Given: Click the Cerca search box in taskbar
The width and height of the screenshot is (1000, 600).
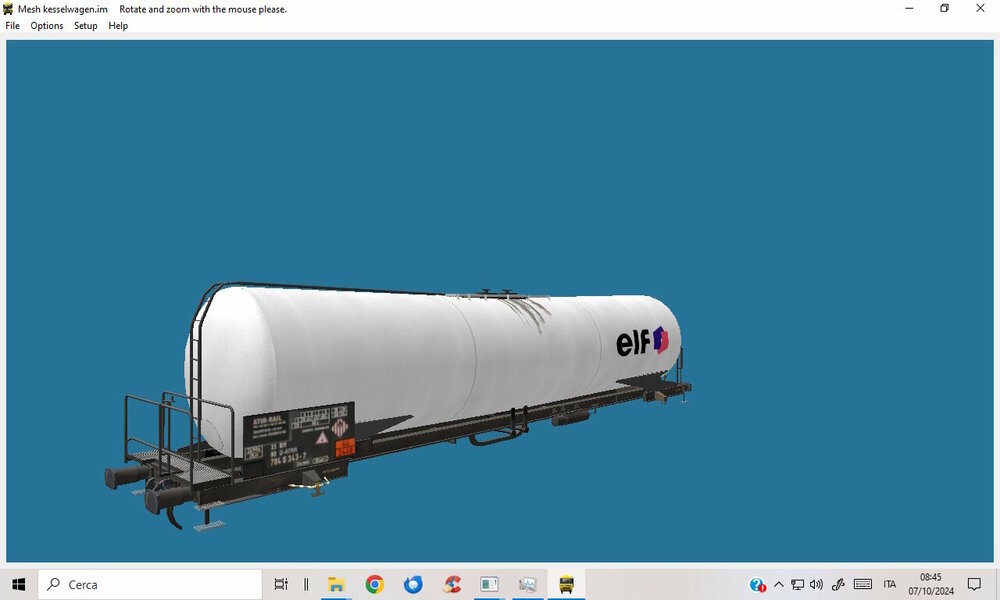Looking at the screenshot, I should [x=150, y=584].
